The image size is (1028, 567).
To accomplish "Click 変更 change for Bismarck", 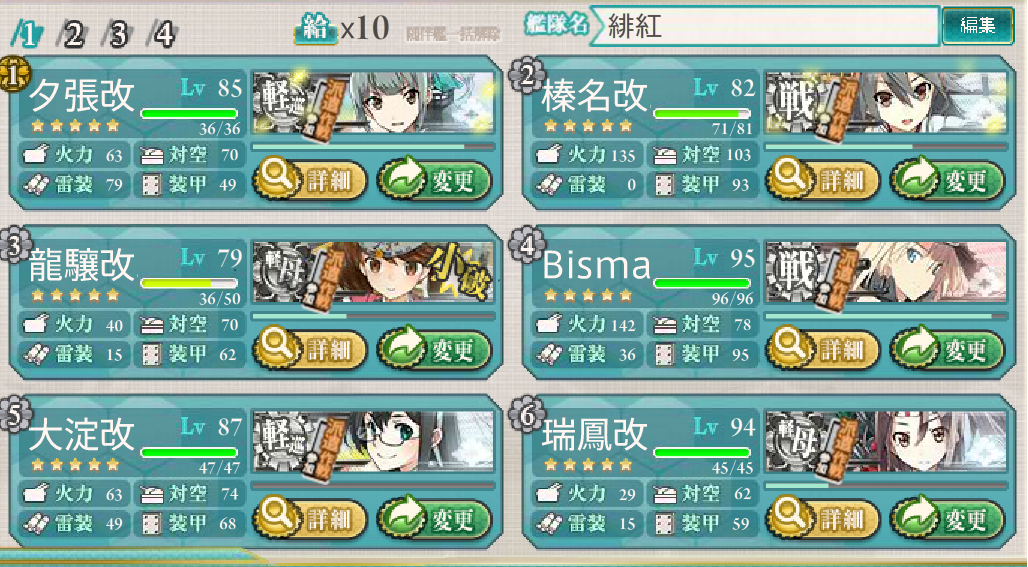I will tap(947, 349).
